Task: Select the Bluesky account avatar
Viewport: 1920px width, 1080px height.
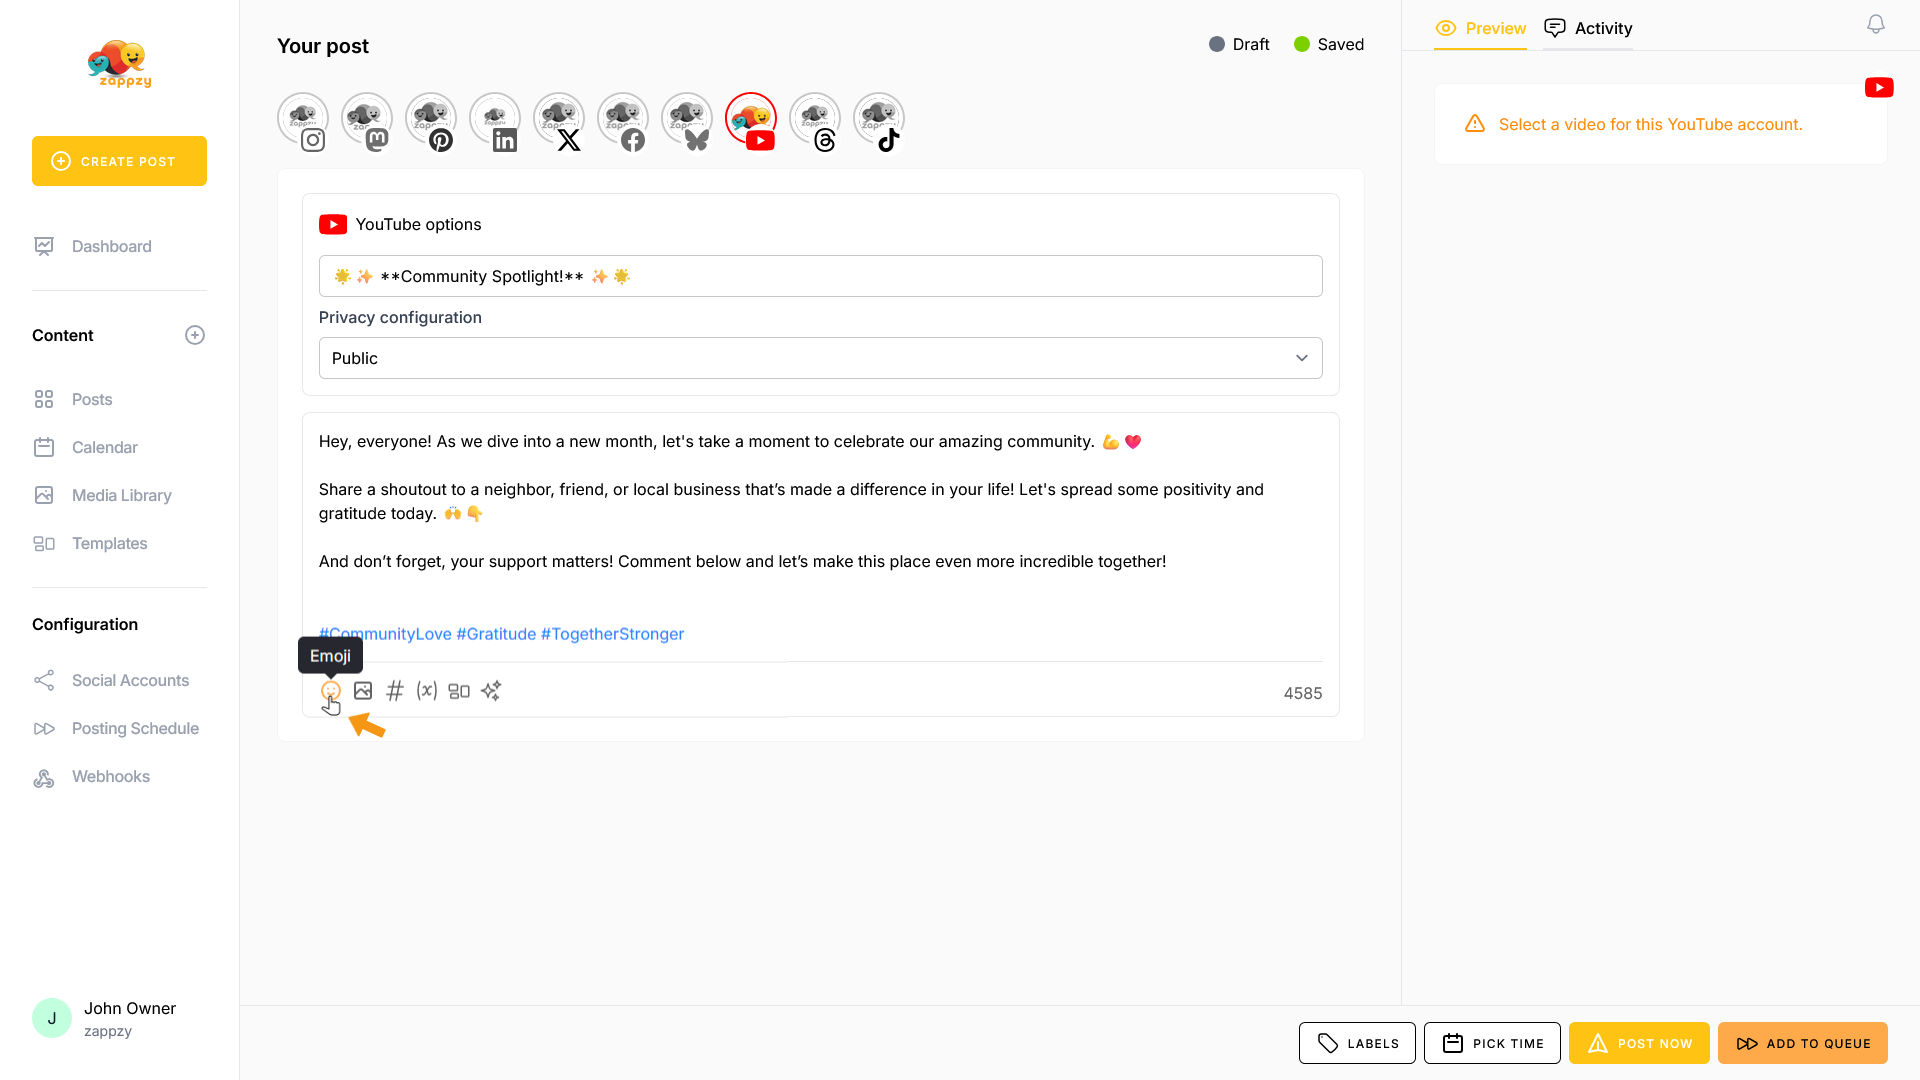Action: click(687, 122)
